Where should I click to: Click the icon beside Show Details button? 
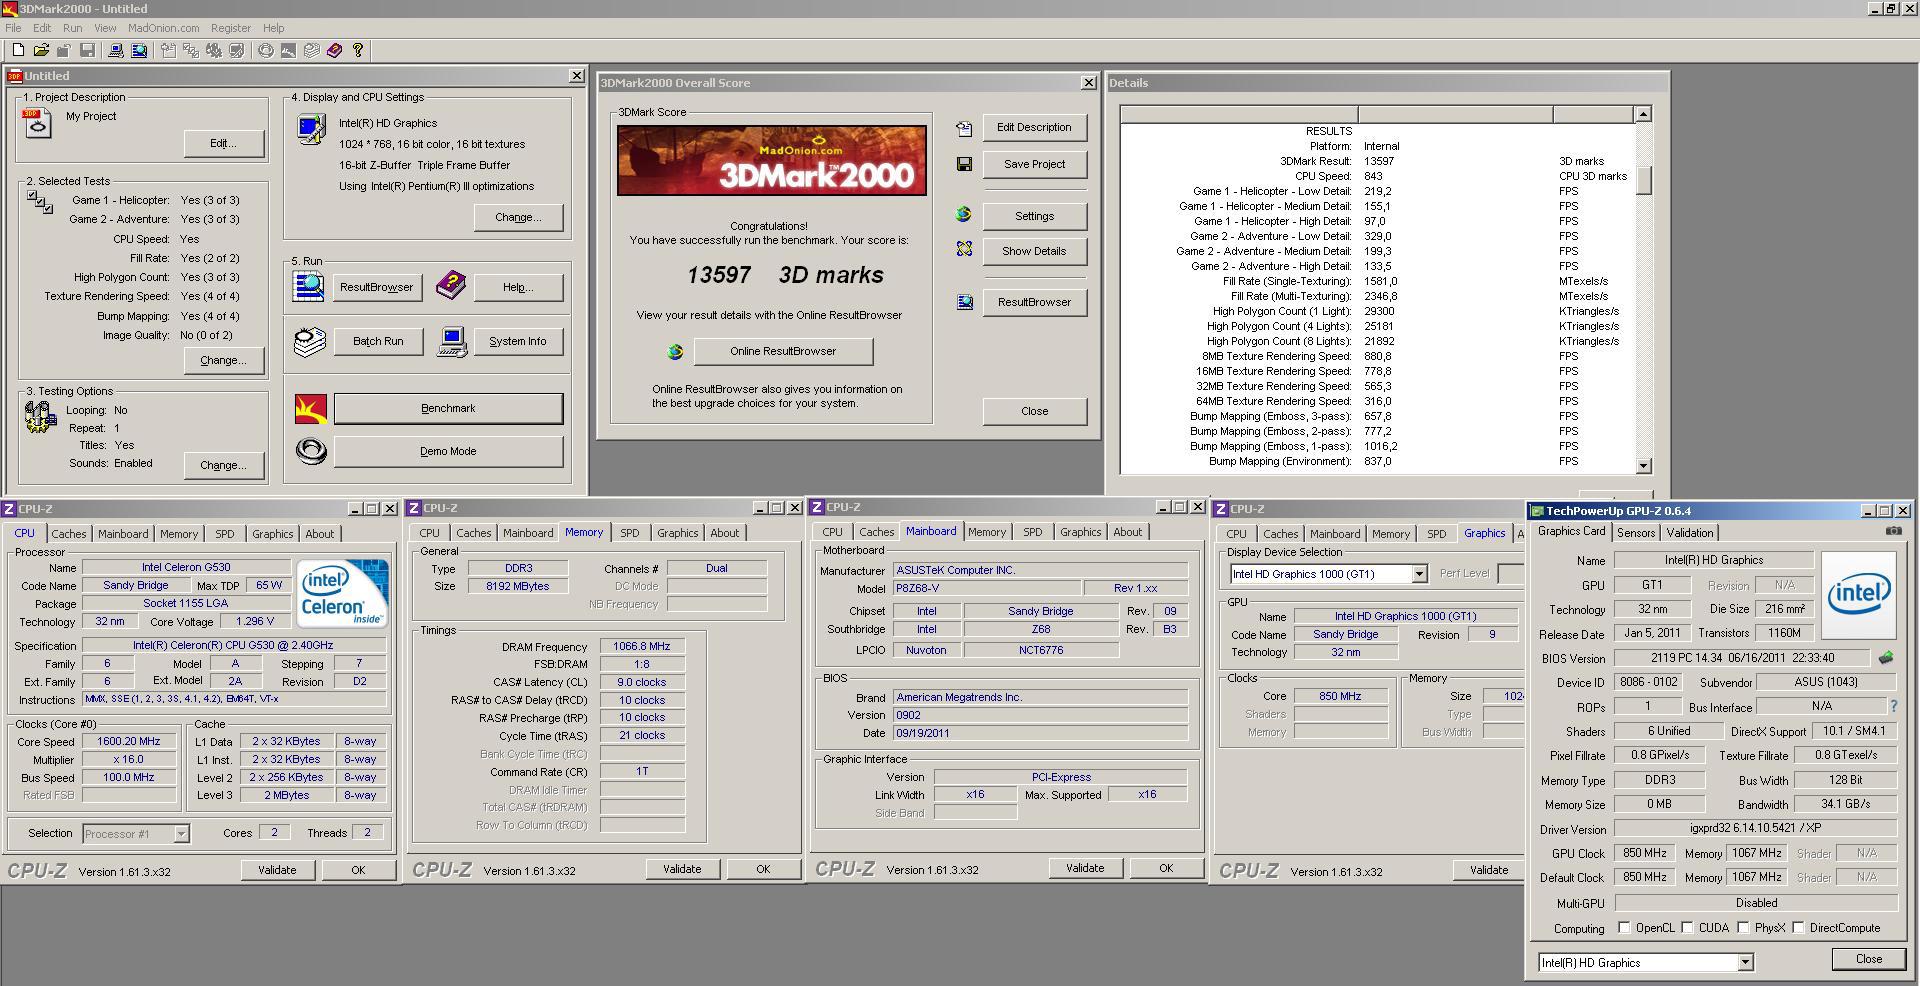click(x=964, y=249)
